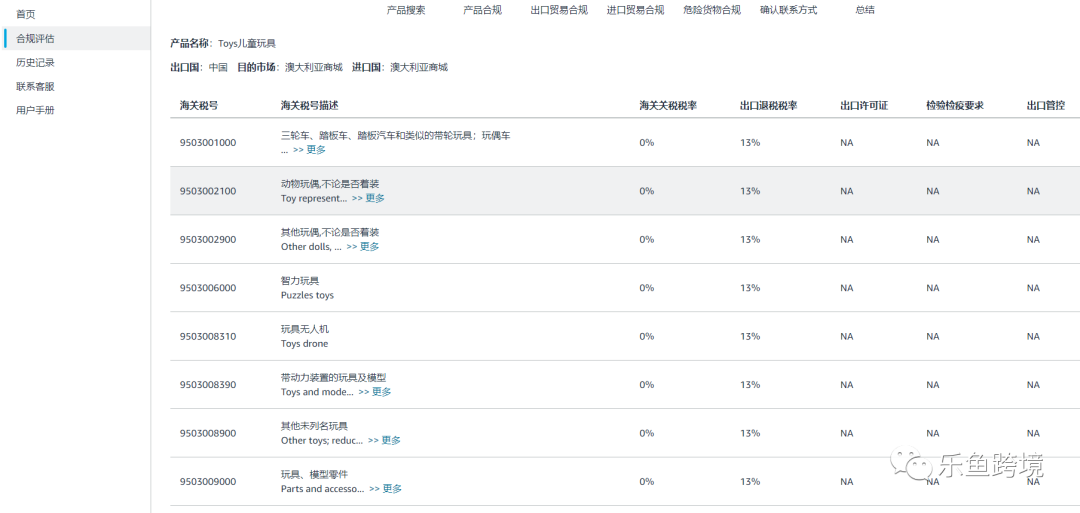1080x513 pixels.
Task: Open 历史记录 from the sidebar
Action: (36, 62)
